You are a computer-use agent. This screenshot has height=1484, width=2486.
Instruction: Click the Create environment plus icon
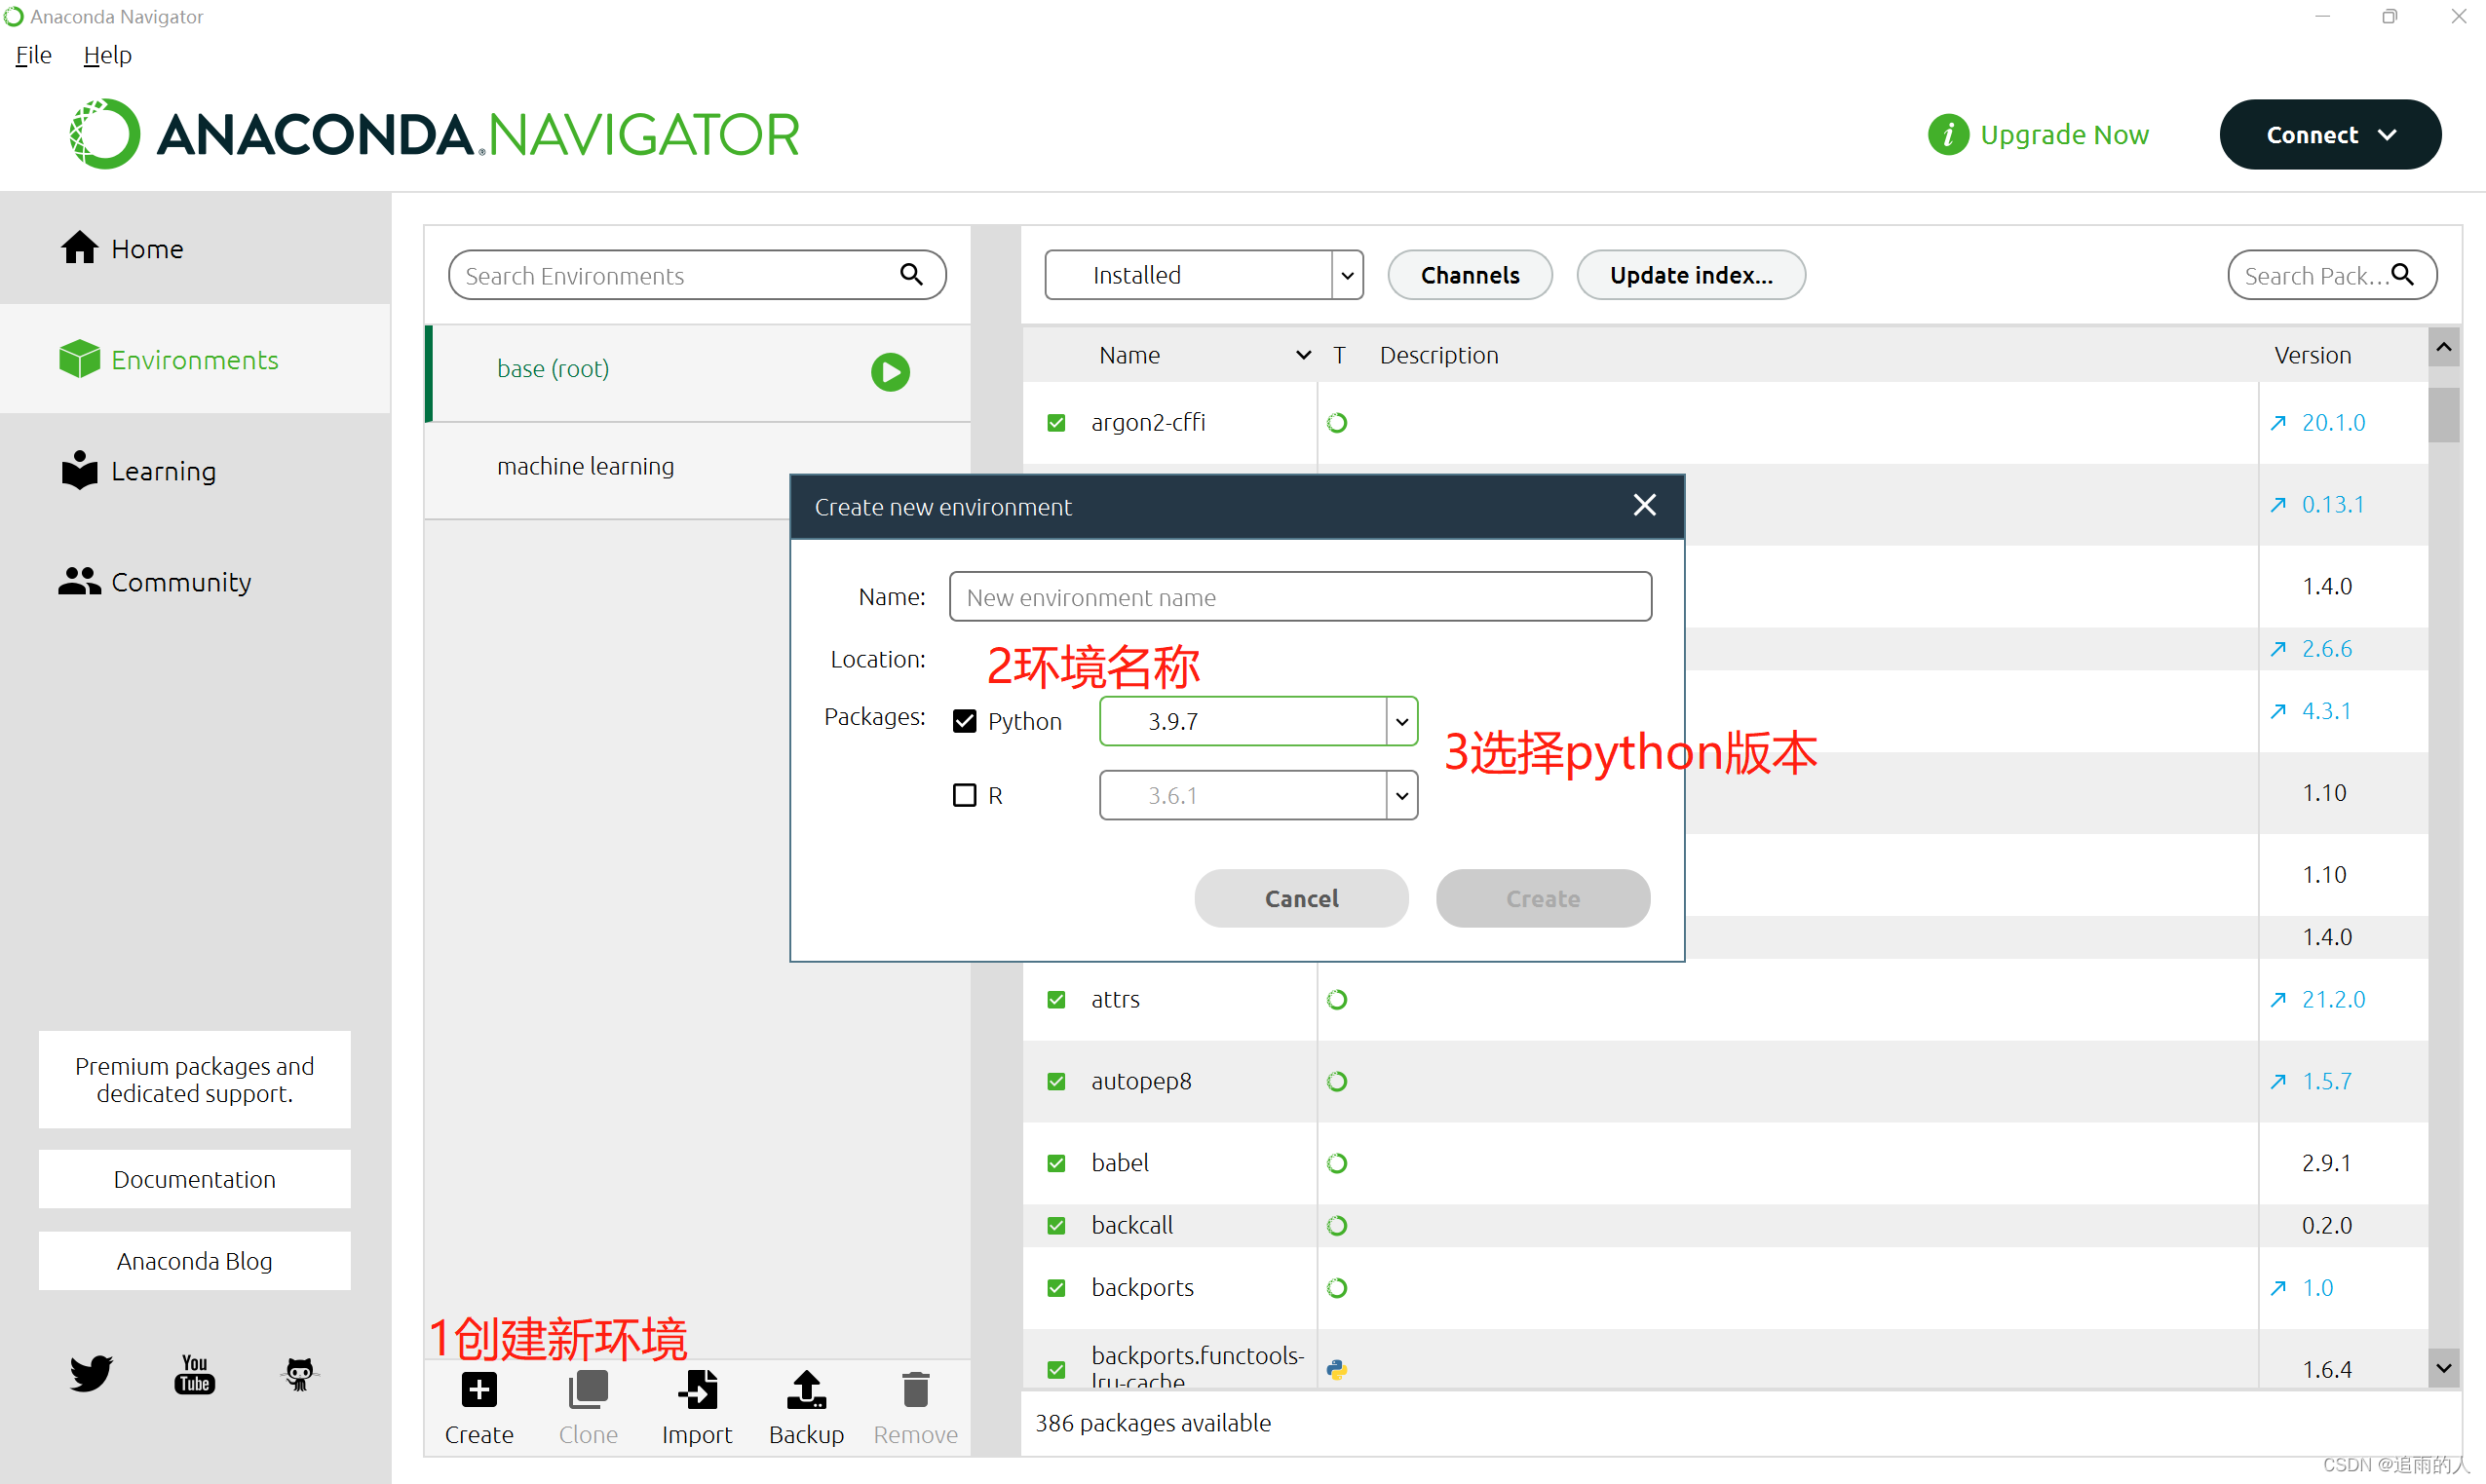point(479,1389)
